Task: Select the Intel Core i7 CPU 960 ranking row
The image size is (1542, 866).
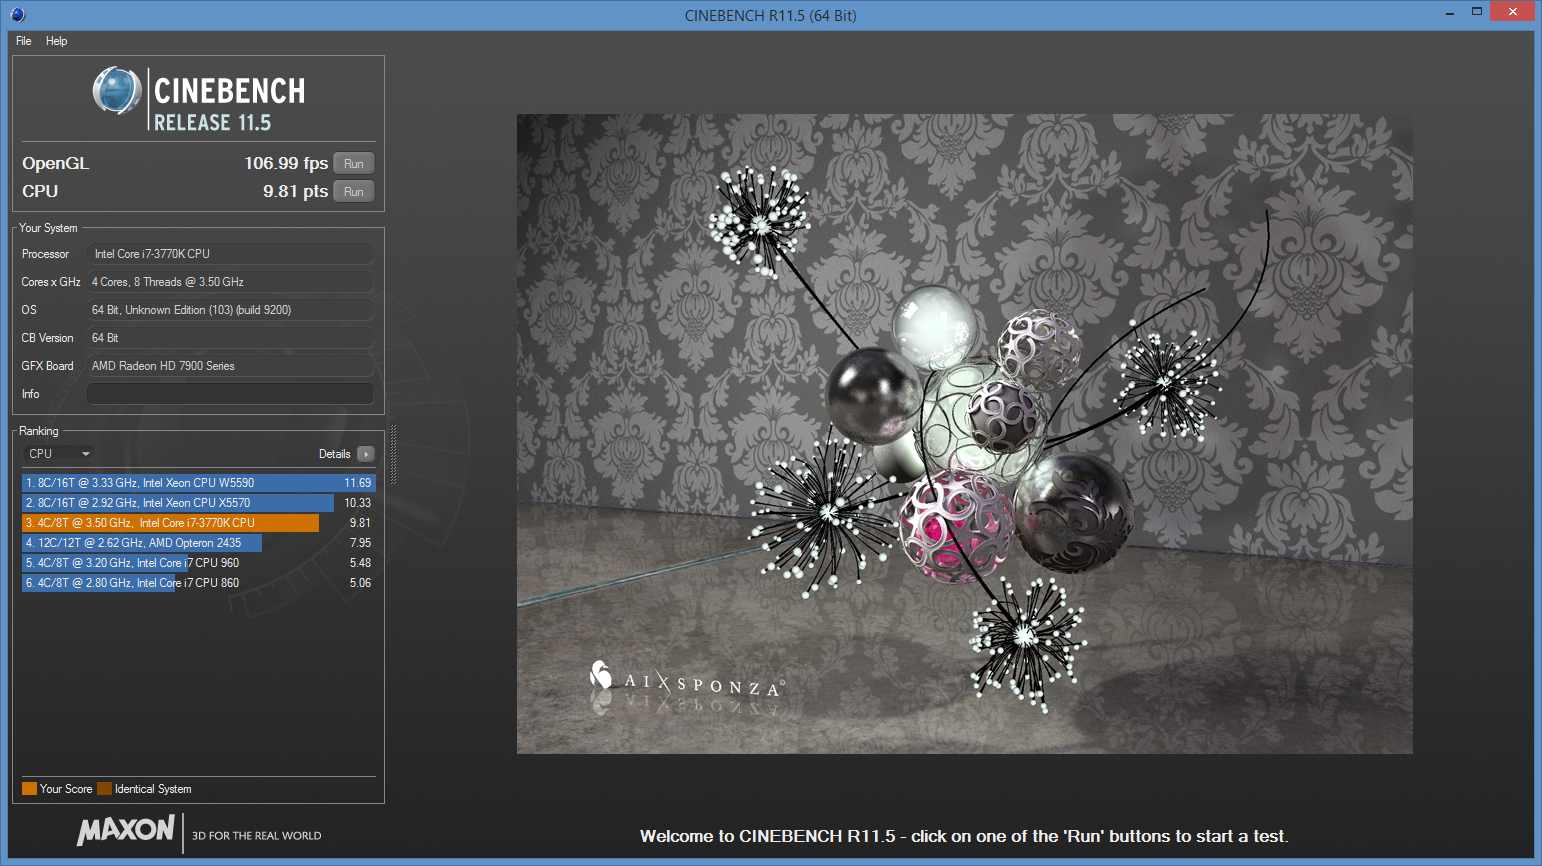Action: (x=198, y=563)
